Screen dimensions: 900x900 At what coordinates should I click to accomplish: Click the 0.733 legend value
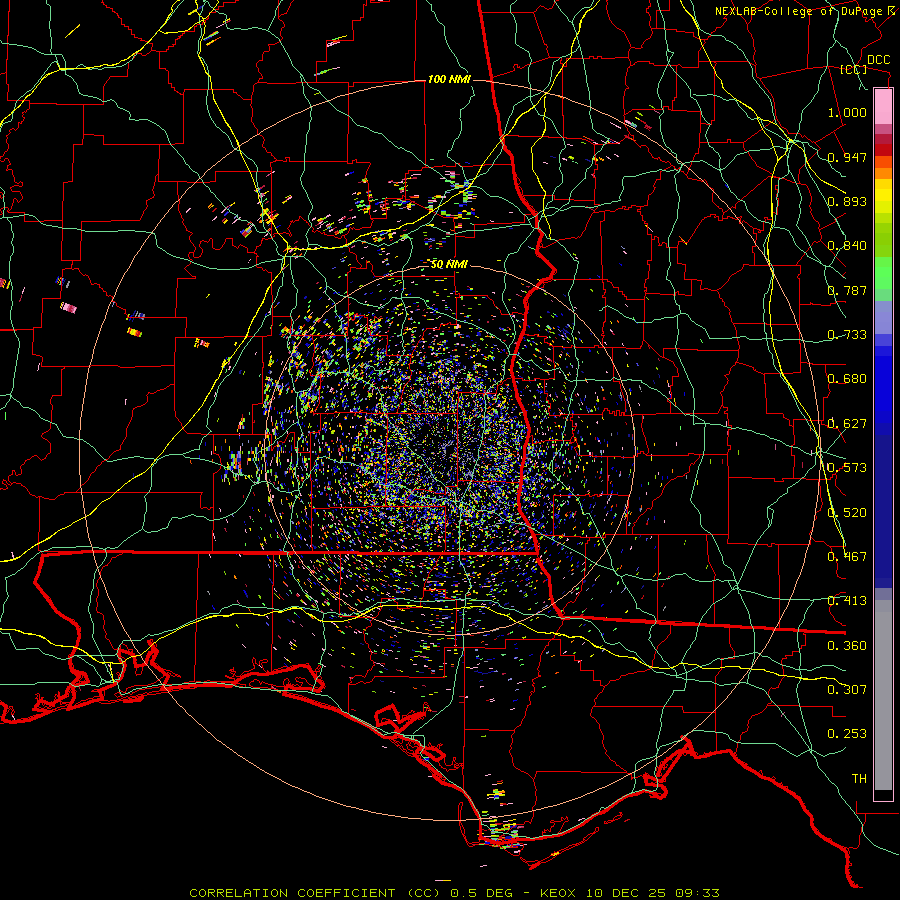tap(847, 335)
